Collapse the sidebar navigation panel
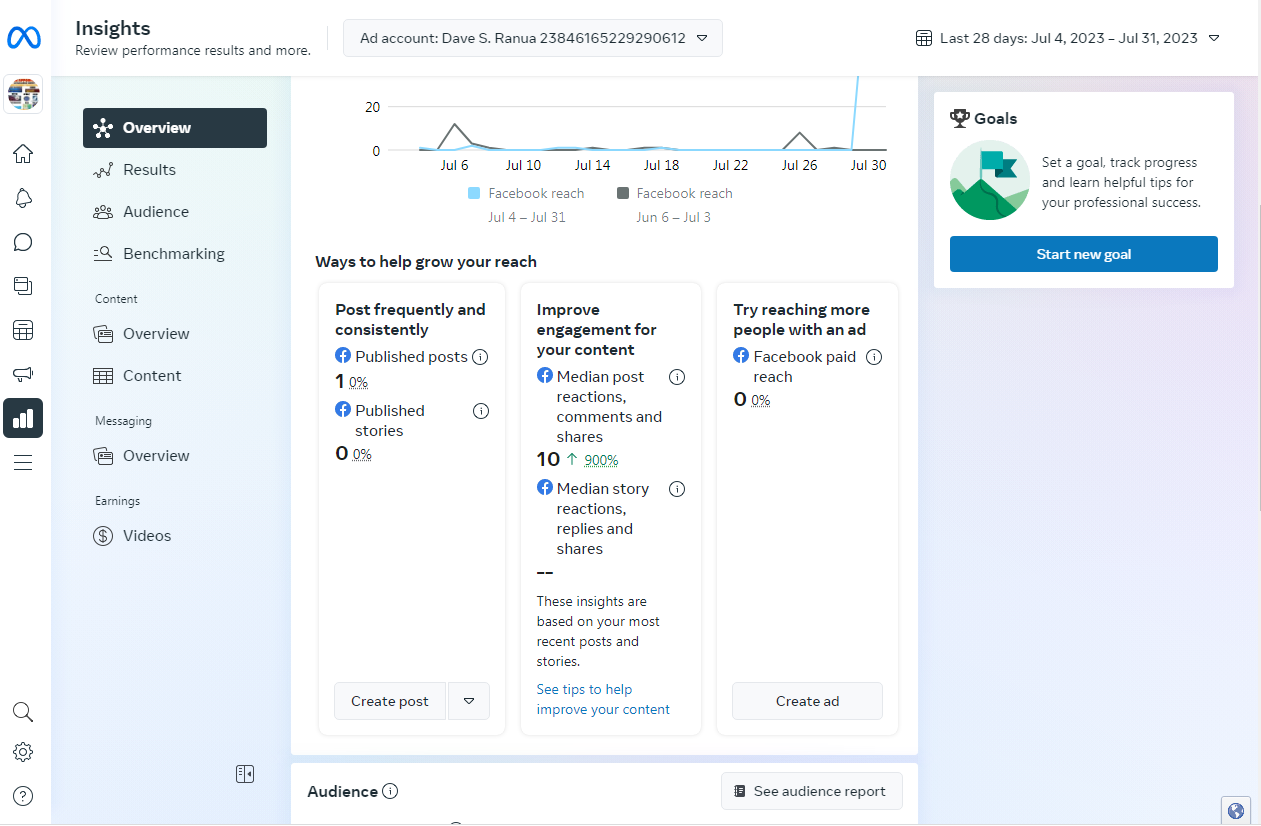1261x826 pixels. pos(245,773)
